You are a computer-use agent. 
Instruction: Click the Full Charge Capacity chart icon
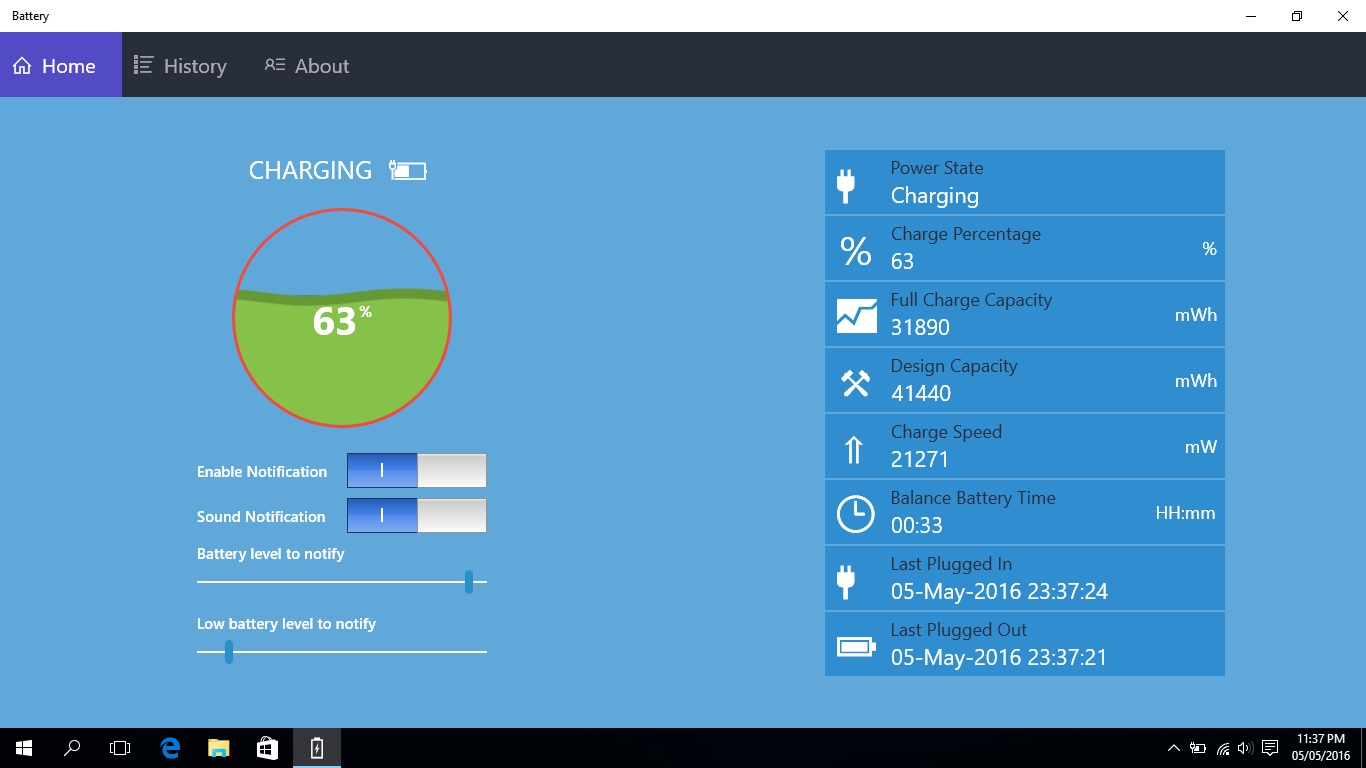[x=856, y=316]
